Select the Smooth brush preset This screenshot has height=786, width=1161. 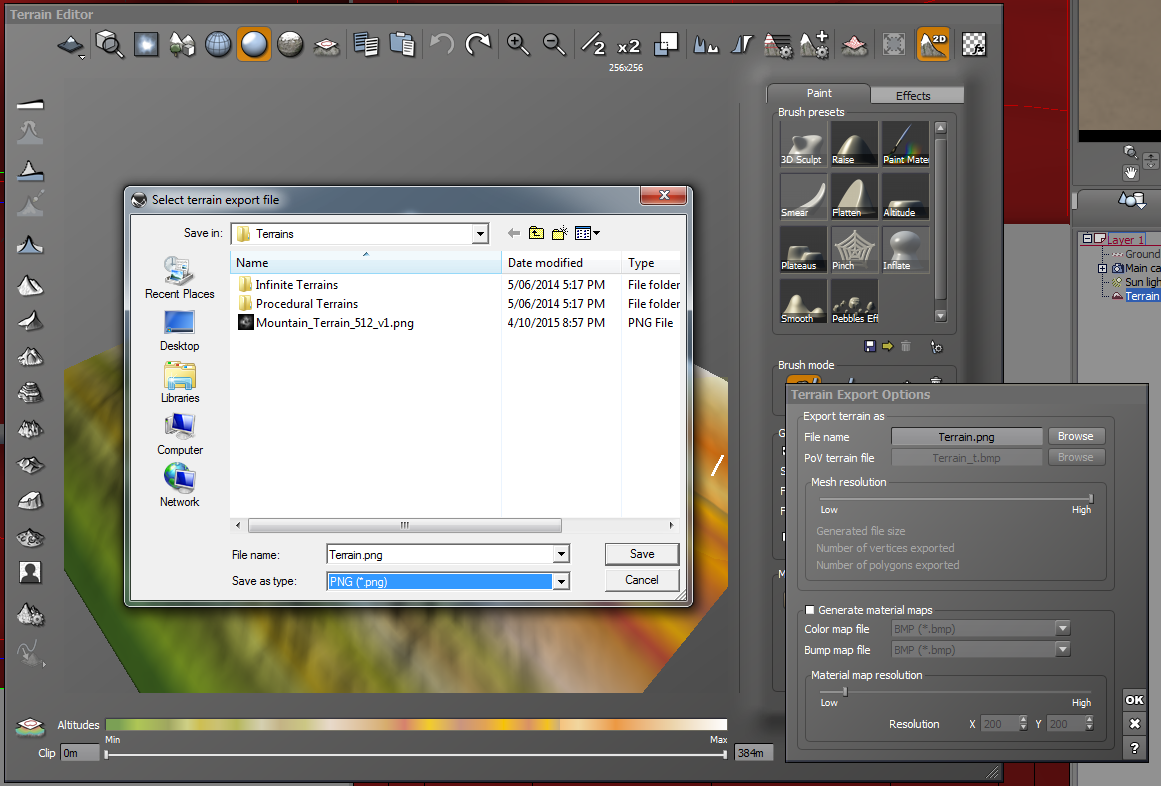pyautogui.click(x=803, y=302)
